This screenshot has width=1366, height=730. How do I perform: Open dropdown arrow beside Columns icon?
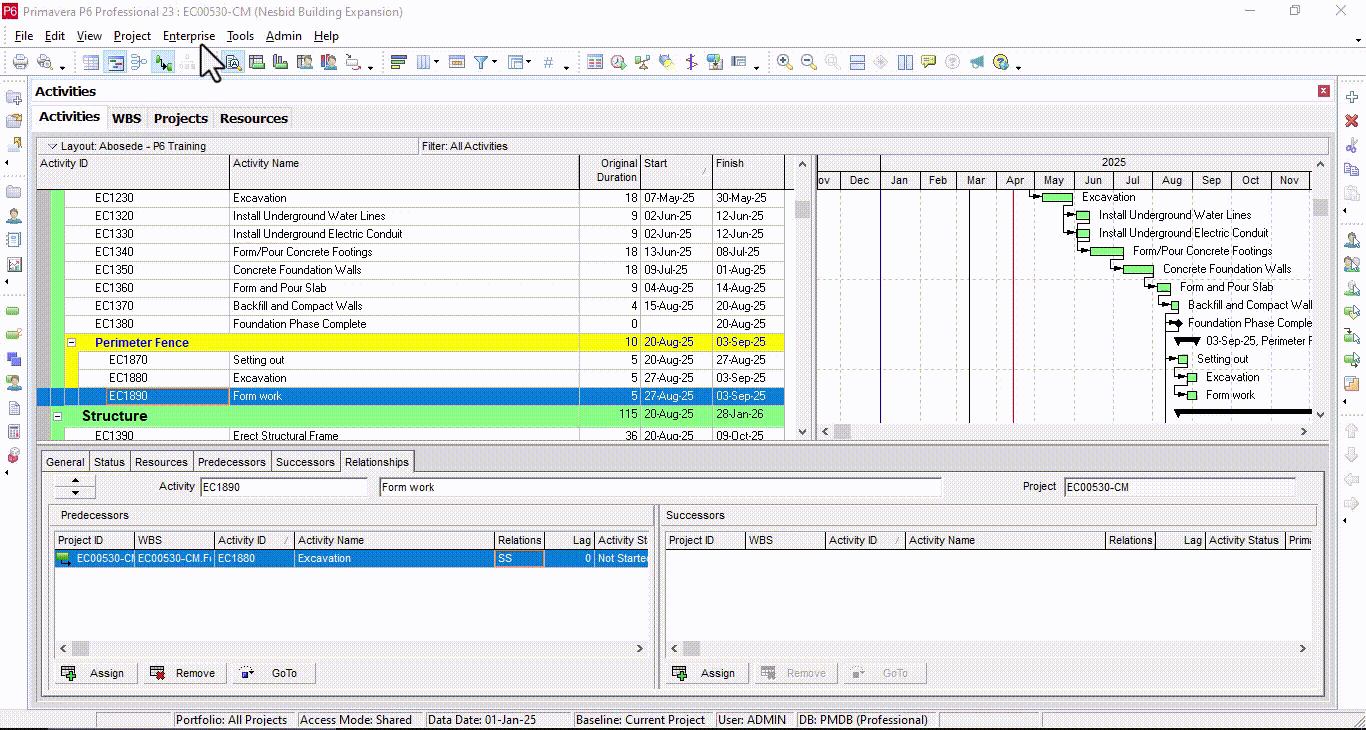[x=436, y=63]
